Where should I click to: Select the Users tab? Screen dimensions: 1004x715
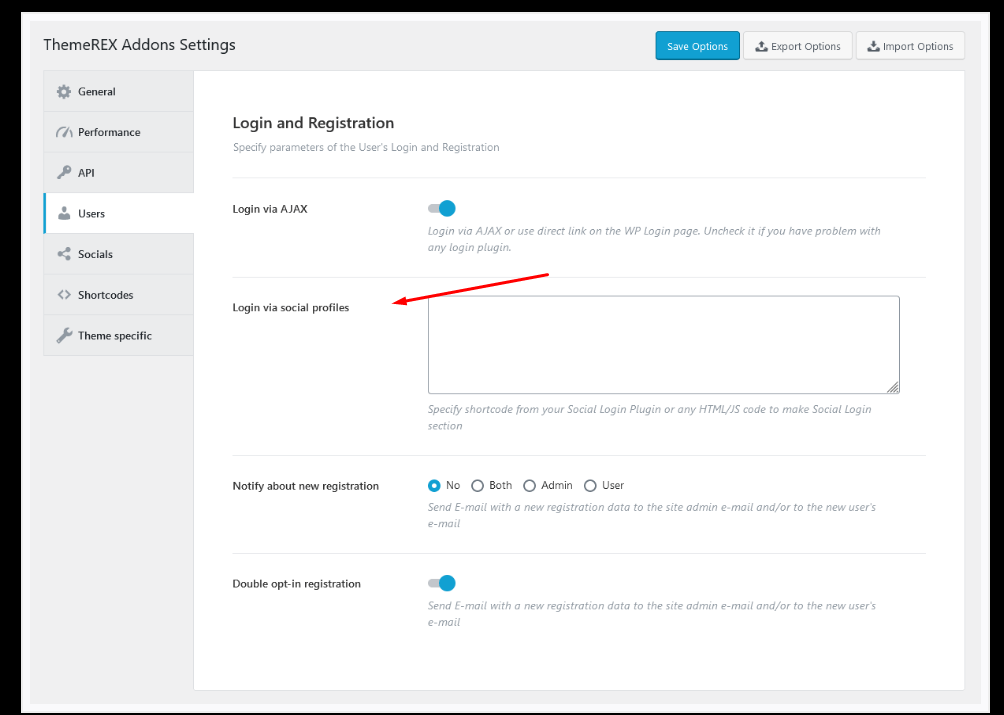point(118,214)
